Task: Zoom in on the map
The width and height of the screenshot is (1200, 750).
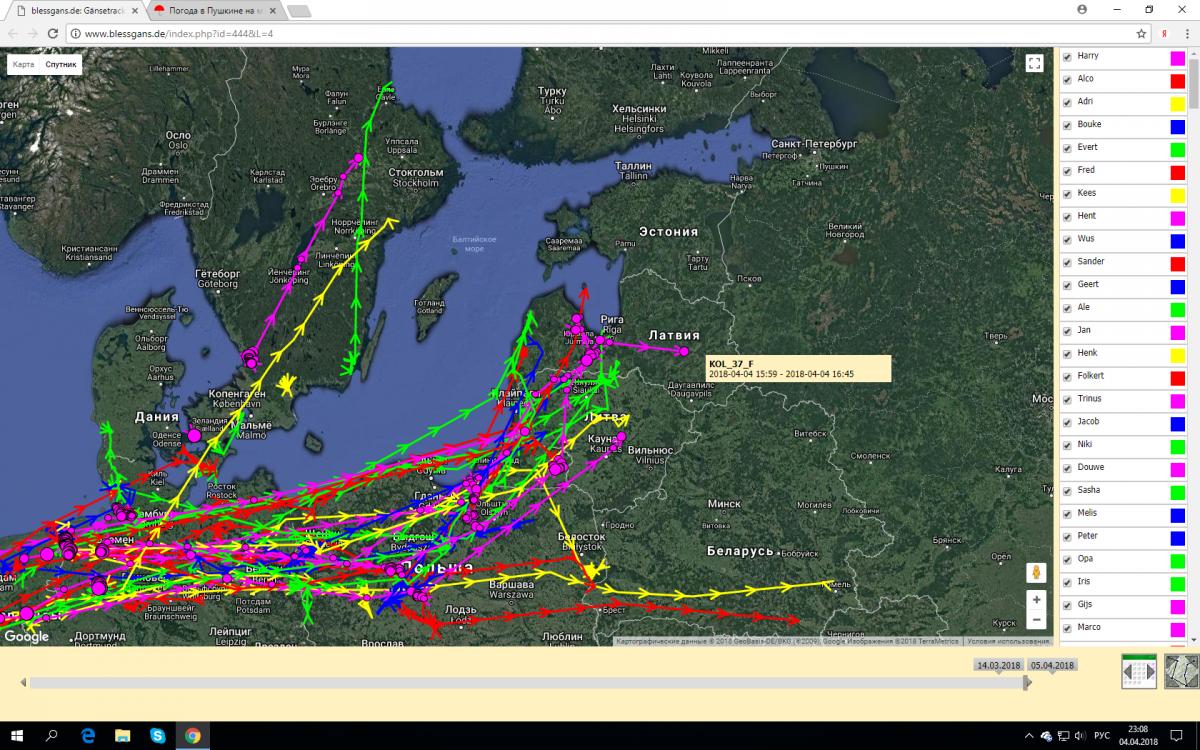Action: (x=1036, y=600)
